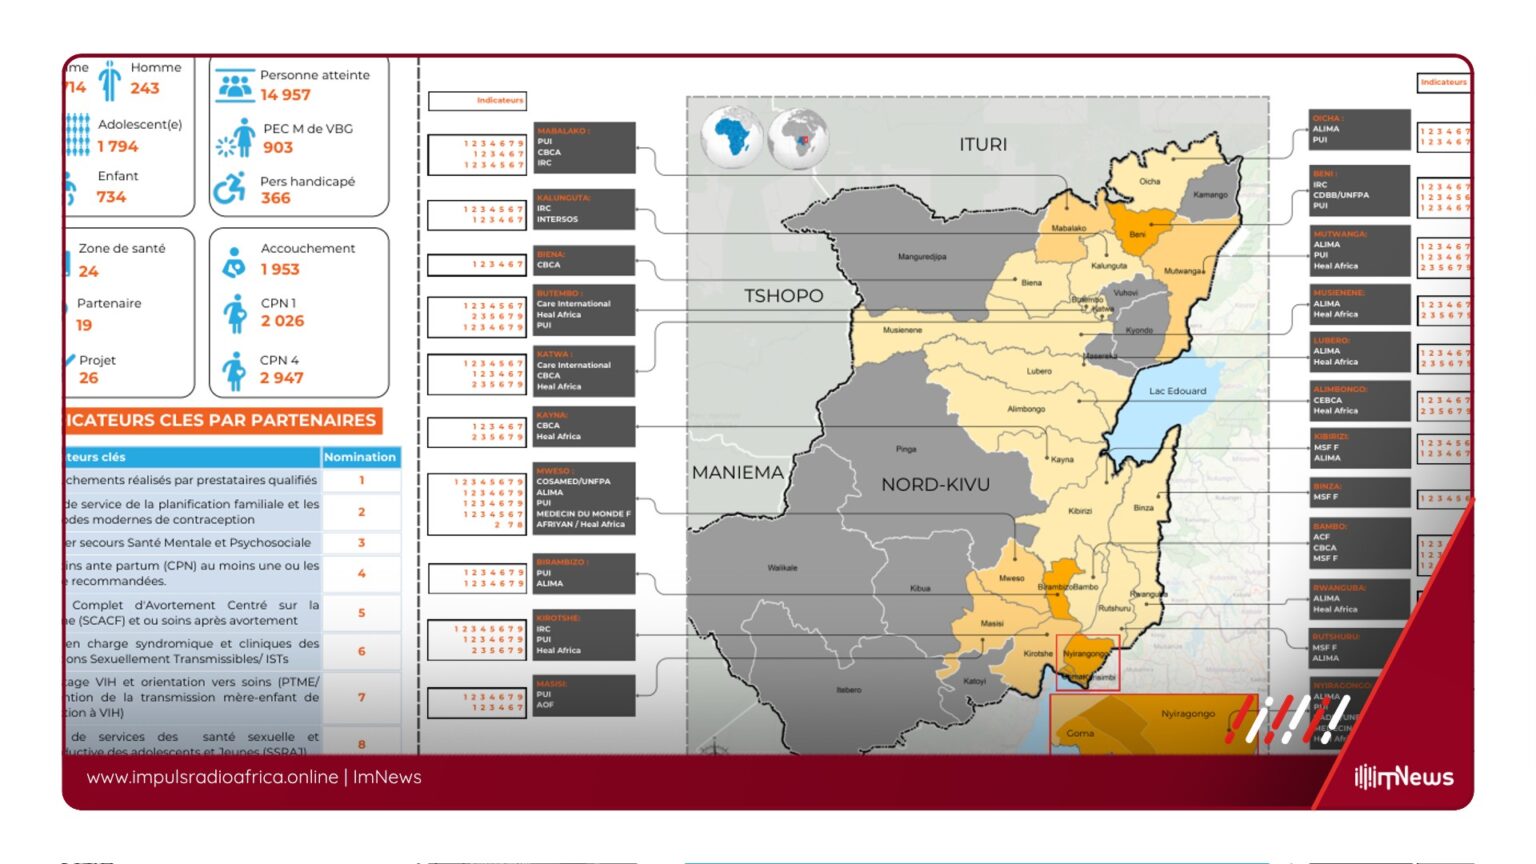The width and height of the screenshot is (1536, 864).
Task: Click the left Indicateurs label box
Action: click(x=477, y=100)
